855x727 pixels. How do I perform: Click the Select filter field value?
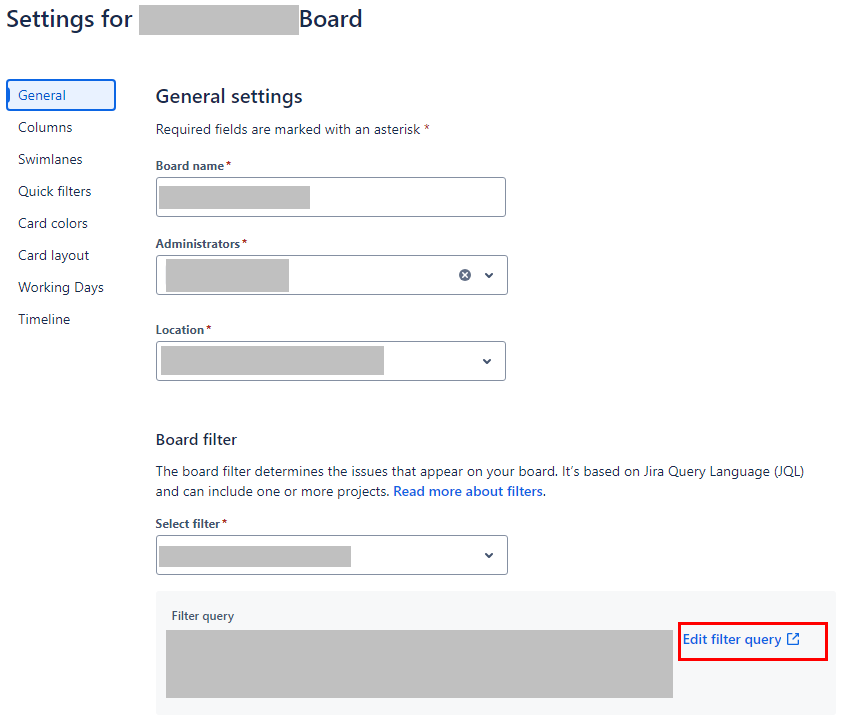pos(255,556)
